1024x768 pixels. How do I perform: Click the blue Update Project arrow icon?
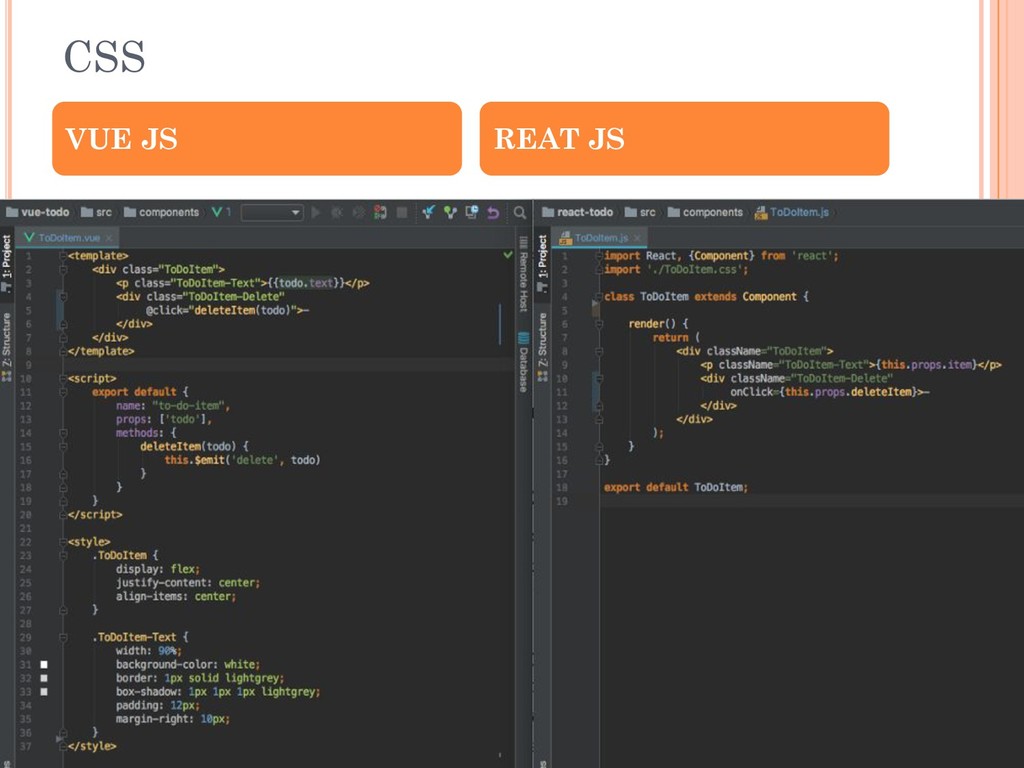coord(428,212)
